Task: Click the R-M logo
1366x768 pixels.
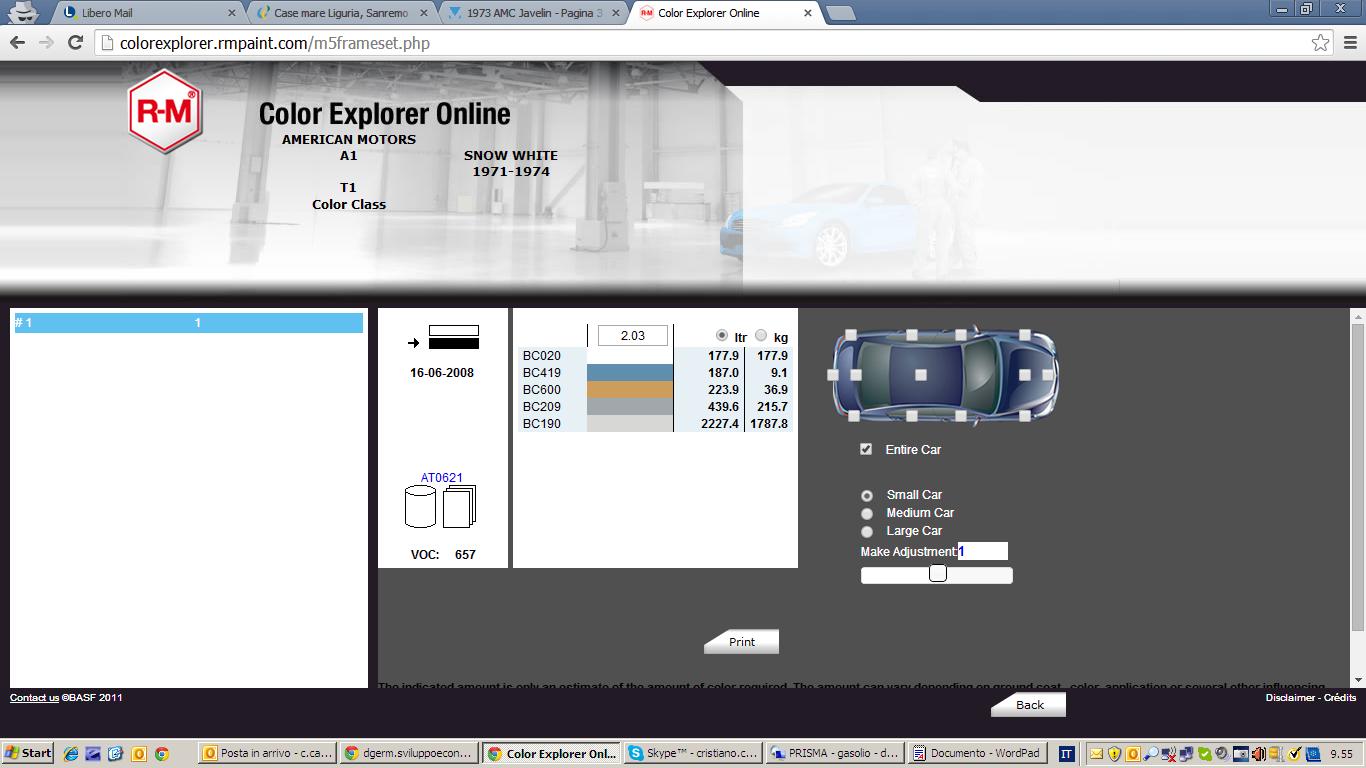Action: 165,112
